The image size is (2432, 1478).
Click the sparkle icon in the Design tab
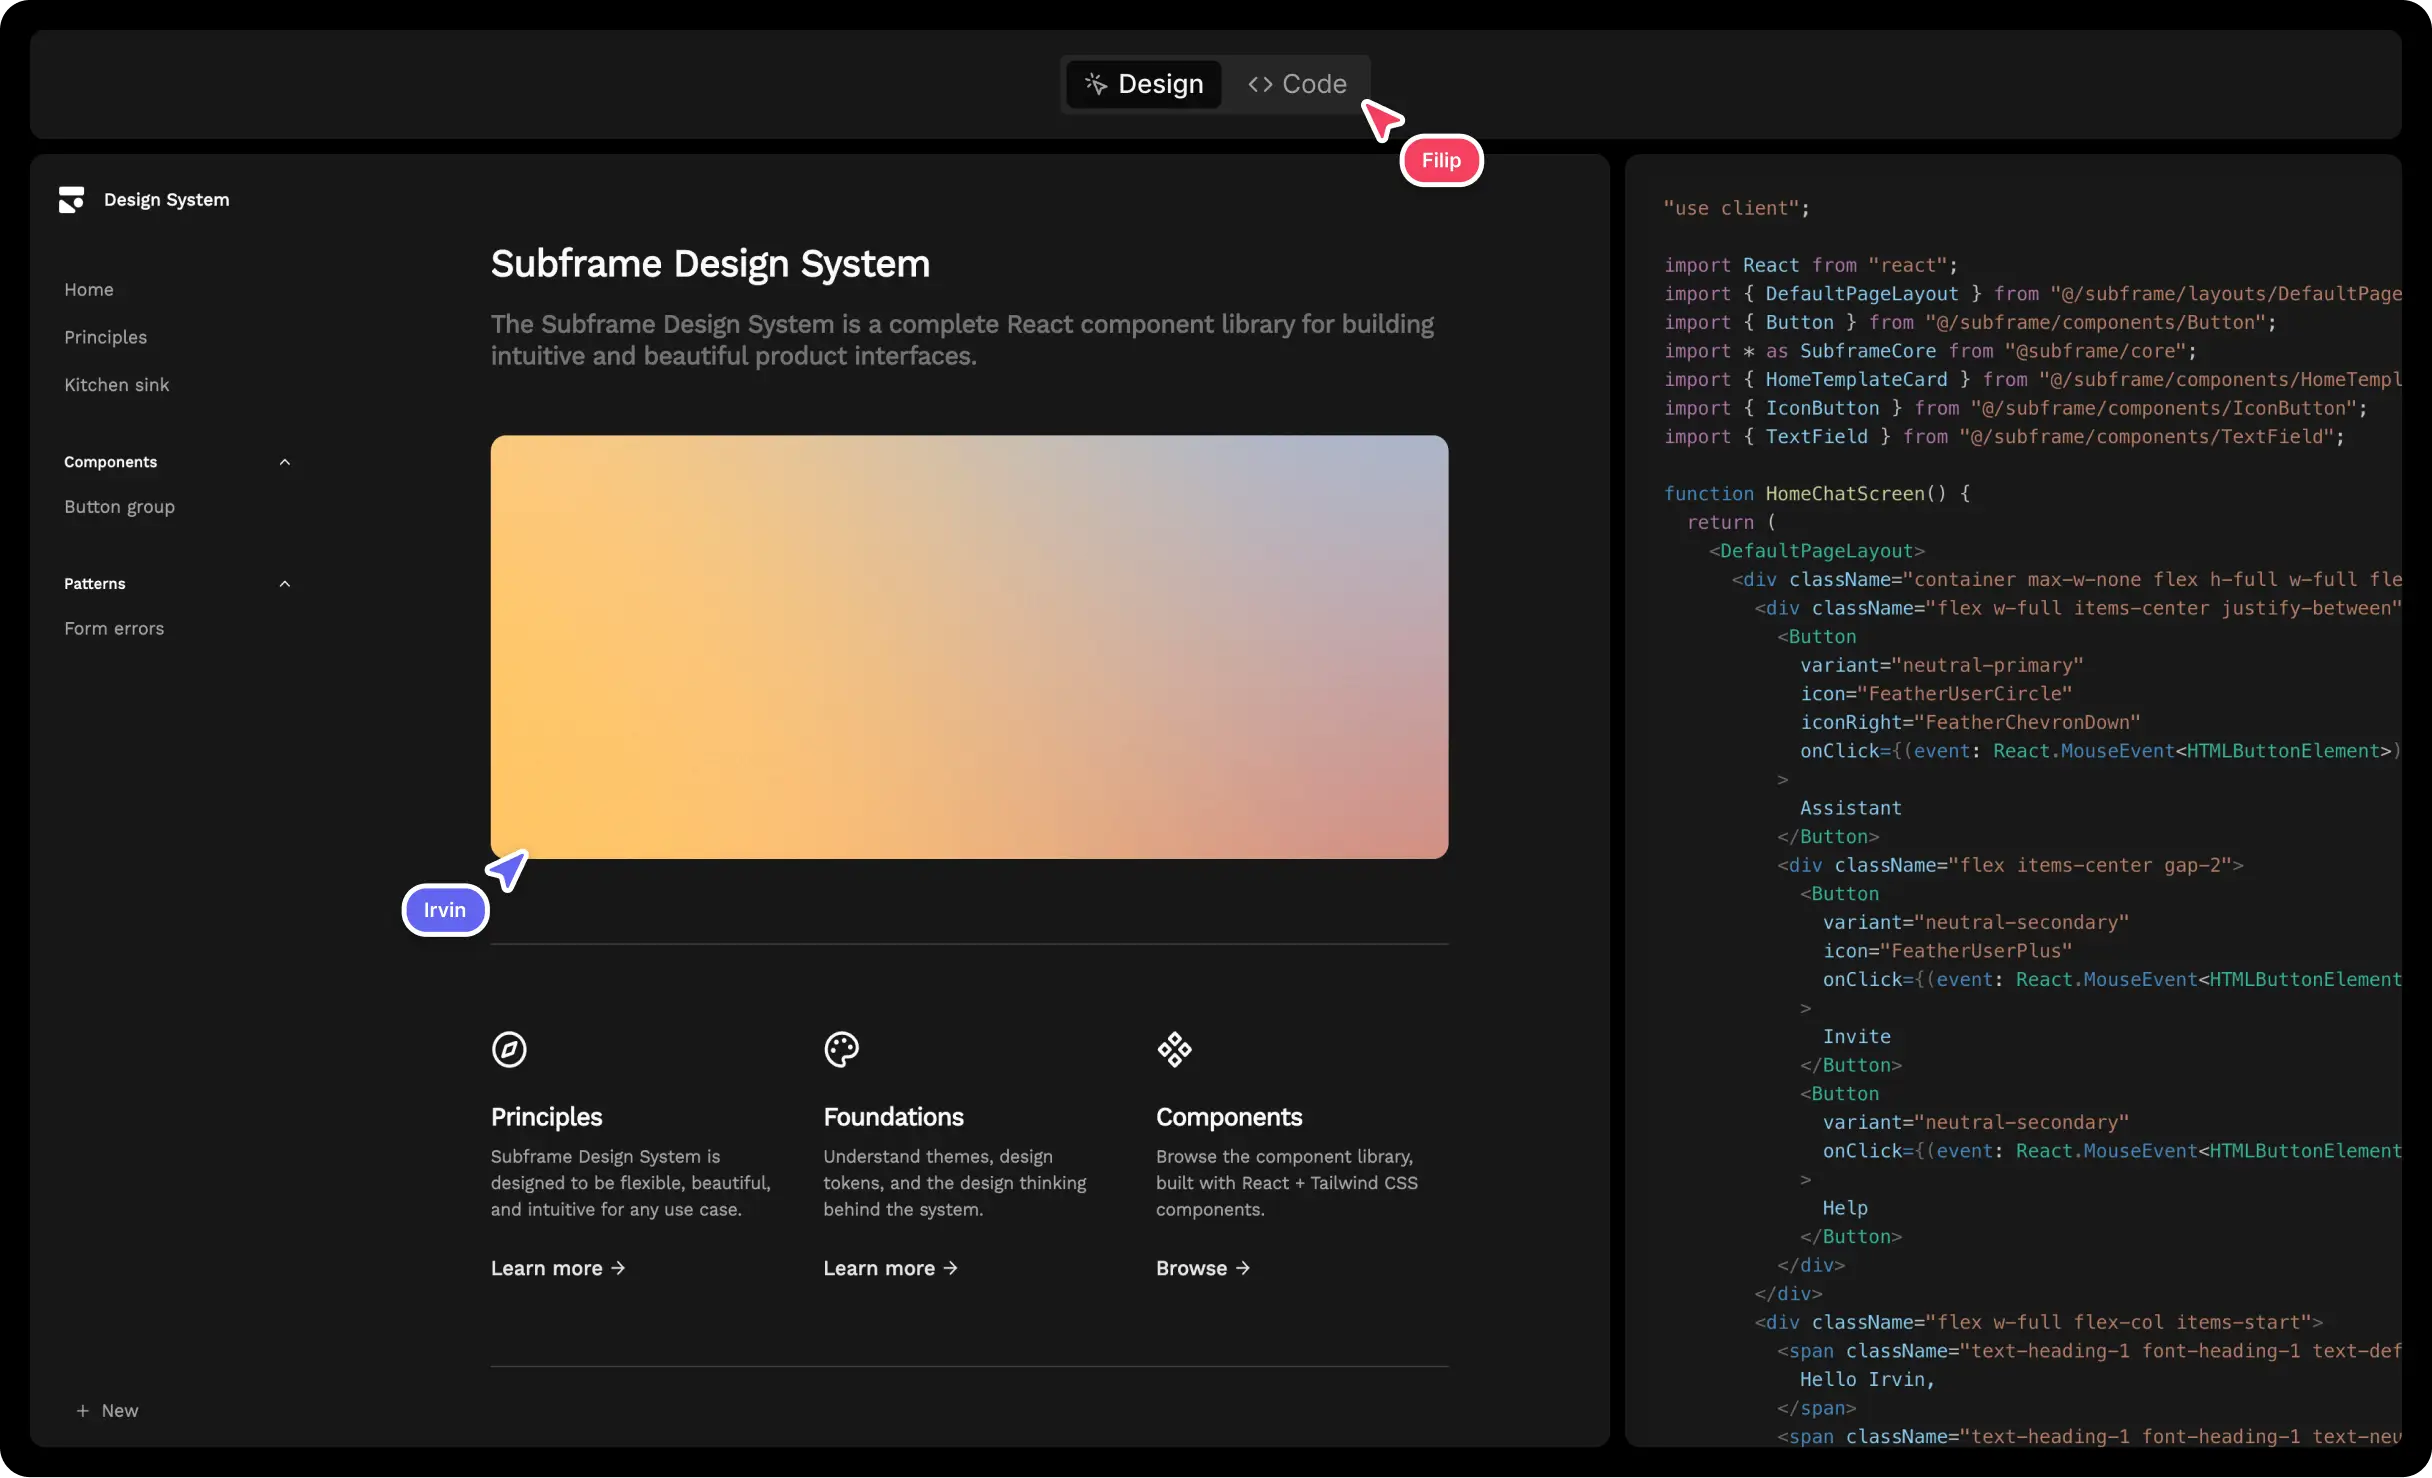click(1097, 84)
